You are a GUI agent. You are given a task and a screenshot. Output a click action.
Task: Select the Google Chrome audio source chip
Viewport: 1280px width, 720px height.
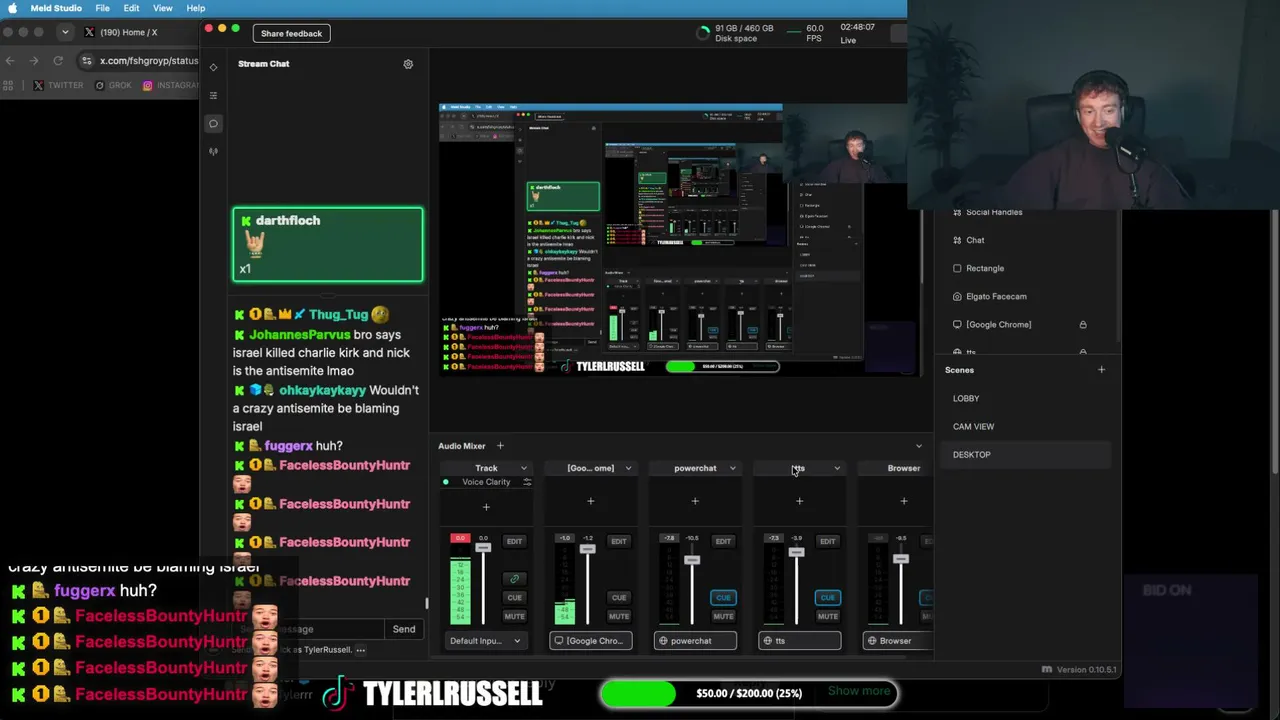coord(590,641)
